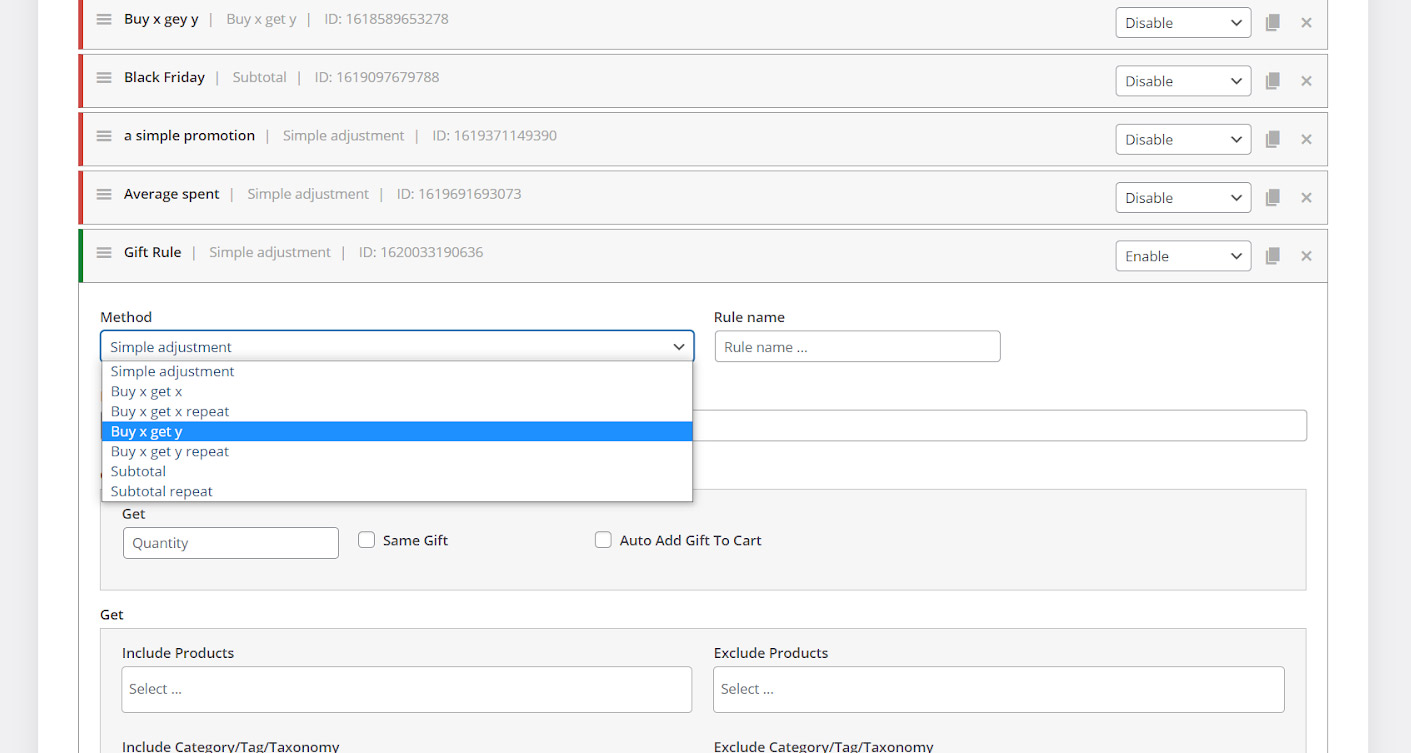Choose Subtotal repeat from method list
The image size is (1411, 753).
(x=162, y=491)
